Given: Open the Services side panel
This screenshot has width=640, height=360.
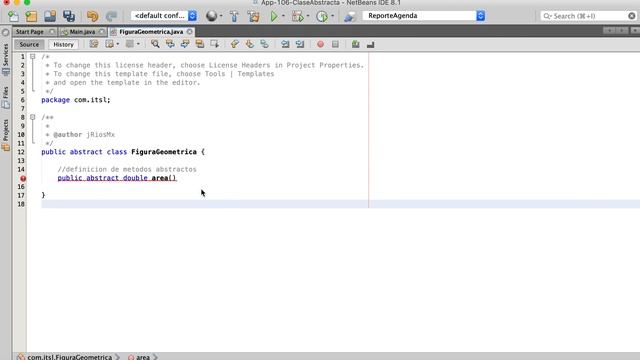Looking at the screenshot, I should tap(6, 60).
